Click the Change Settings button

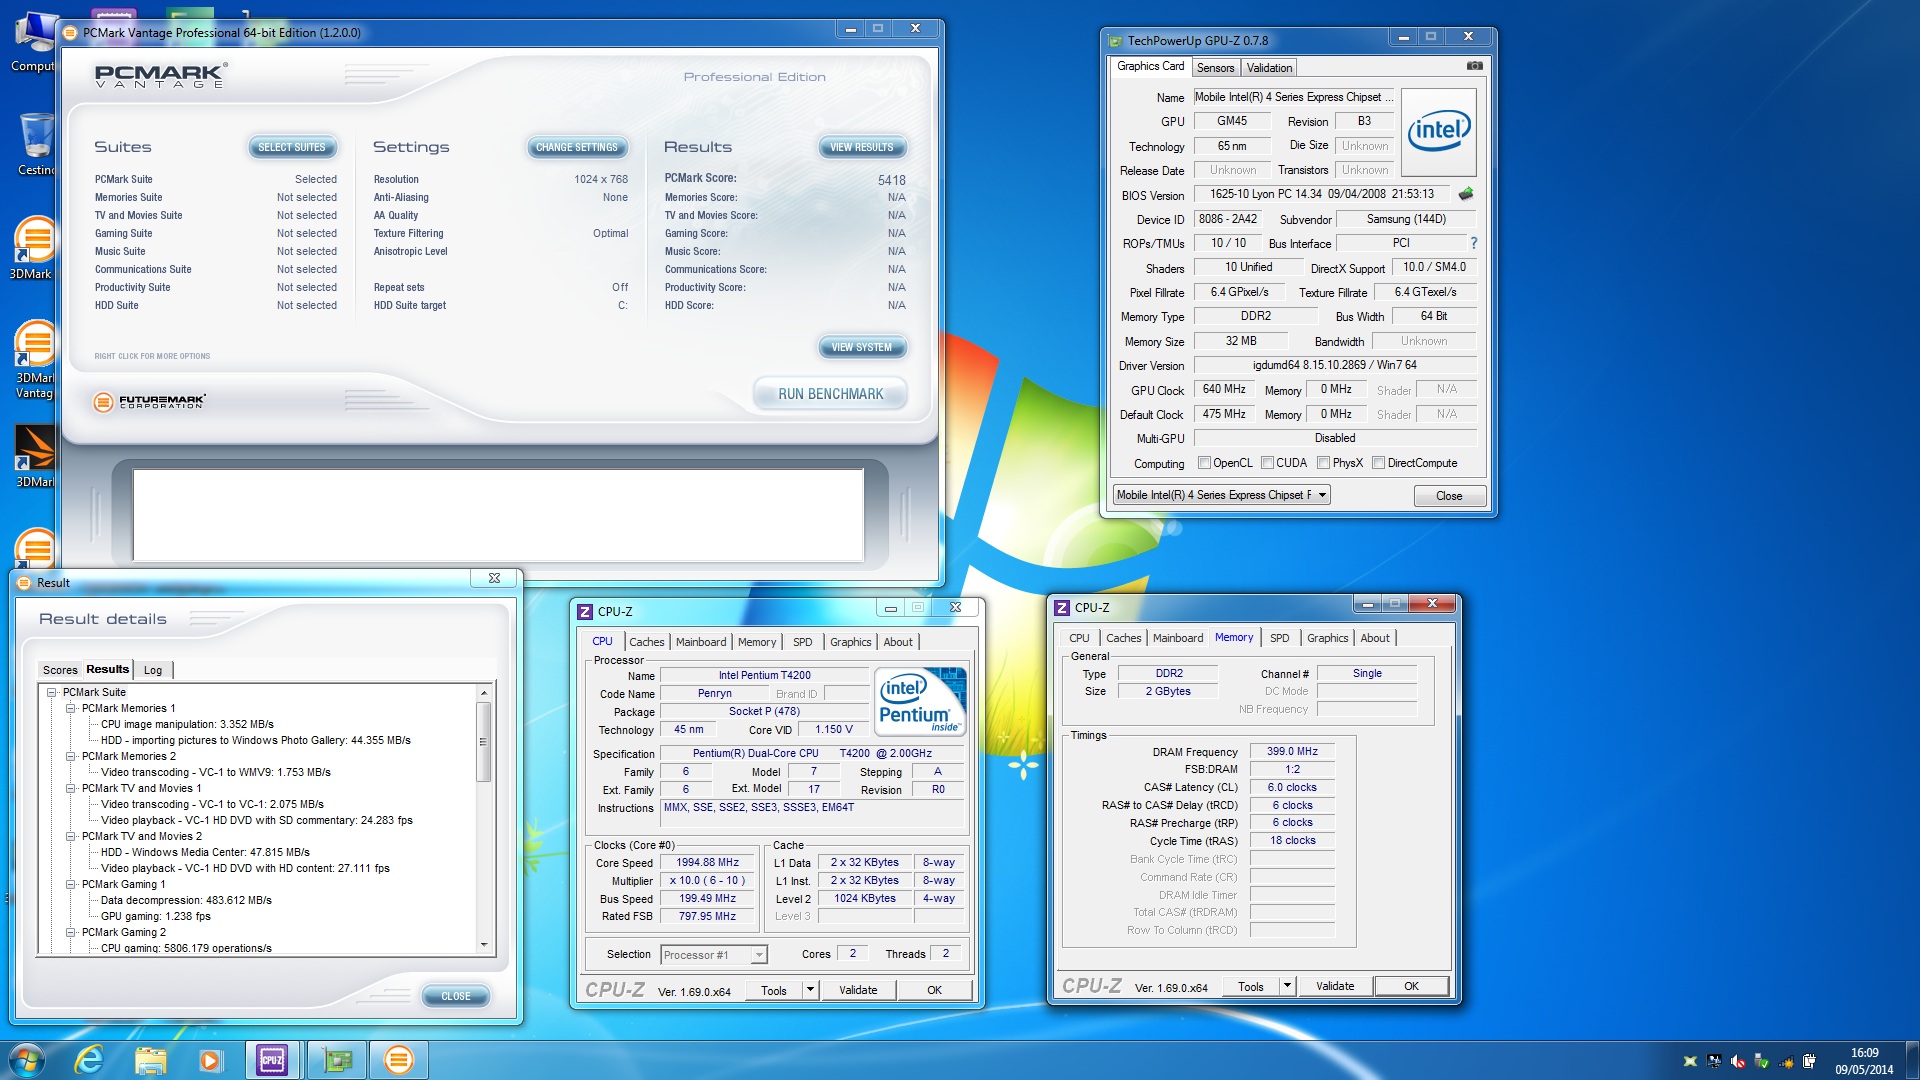[x=577, y=147]
